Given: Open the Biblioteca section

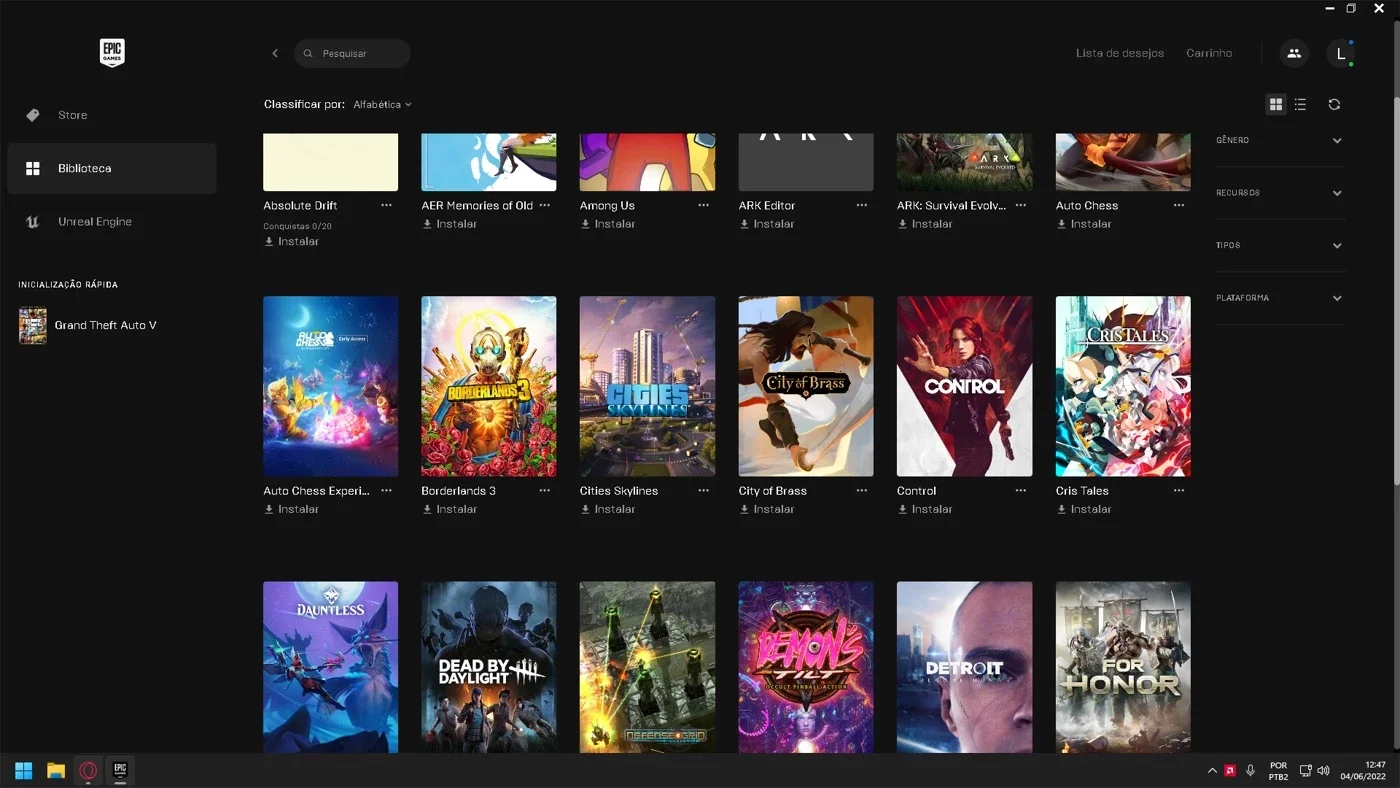Looking at the screenshot, I should coord(111,168).
